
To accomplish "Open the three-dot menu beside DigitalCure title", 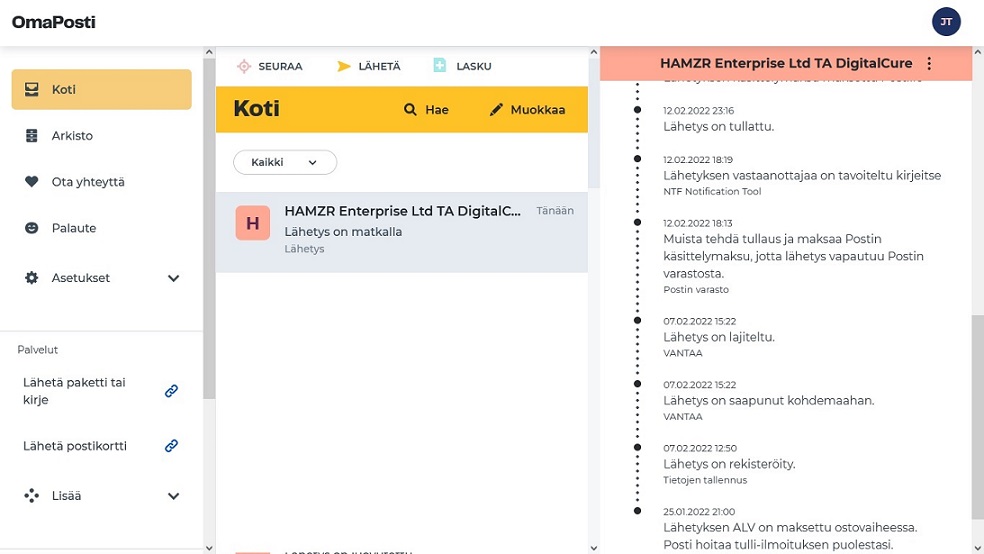I will point(929,64).
